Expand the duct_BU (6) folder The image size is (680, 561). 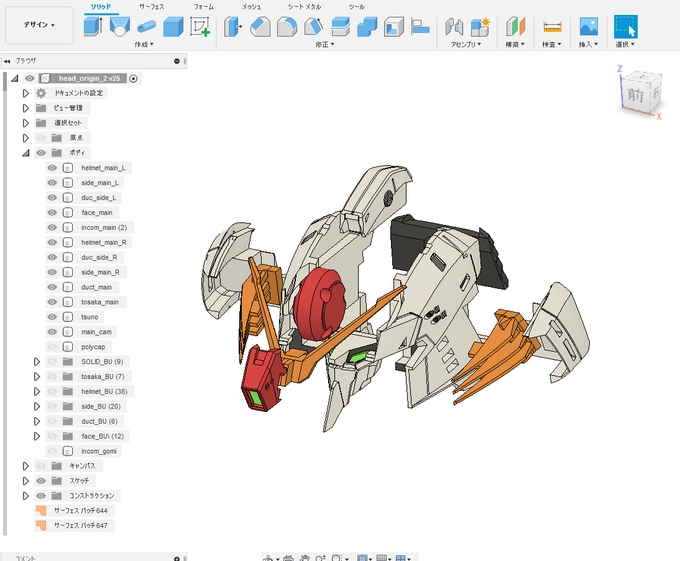(x=37, y=421)
